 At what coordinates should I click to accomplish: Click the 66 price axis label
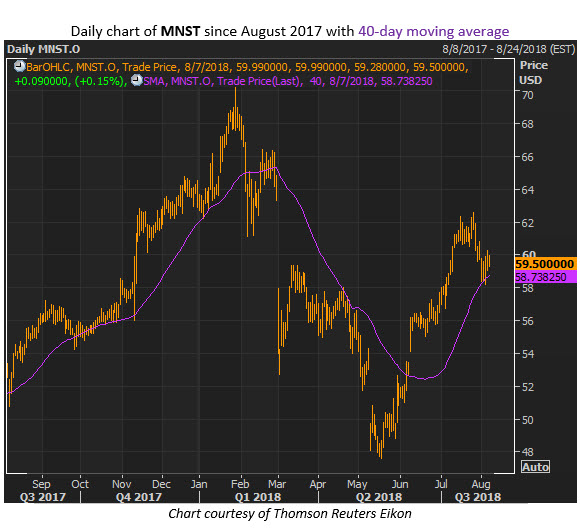point(527,157)
